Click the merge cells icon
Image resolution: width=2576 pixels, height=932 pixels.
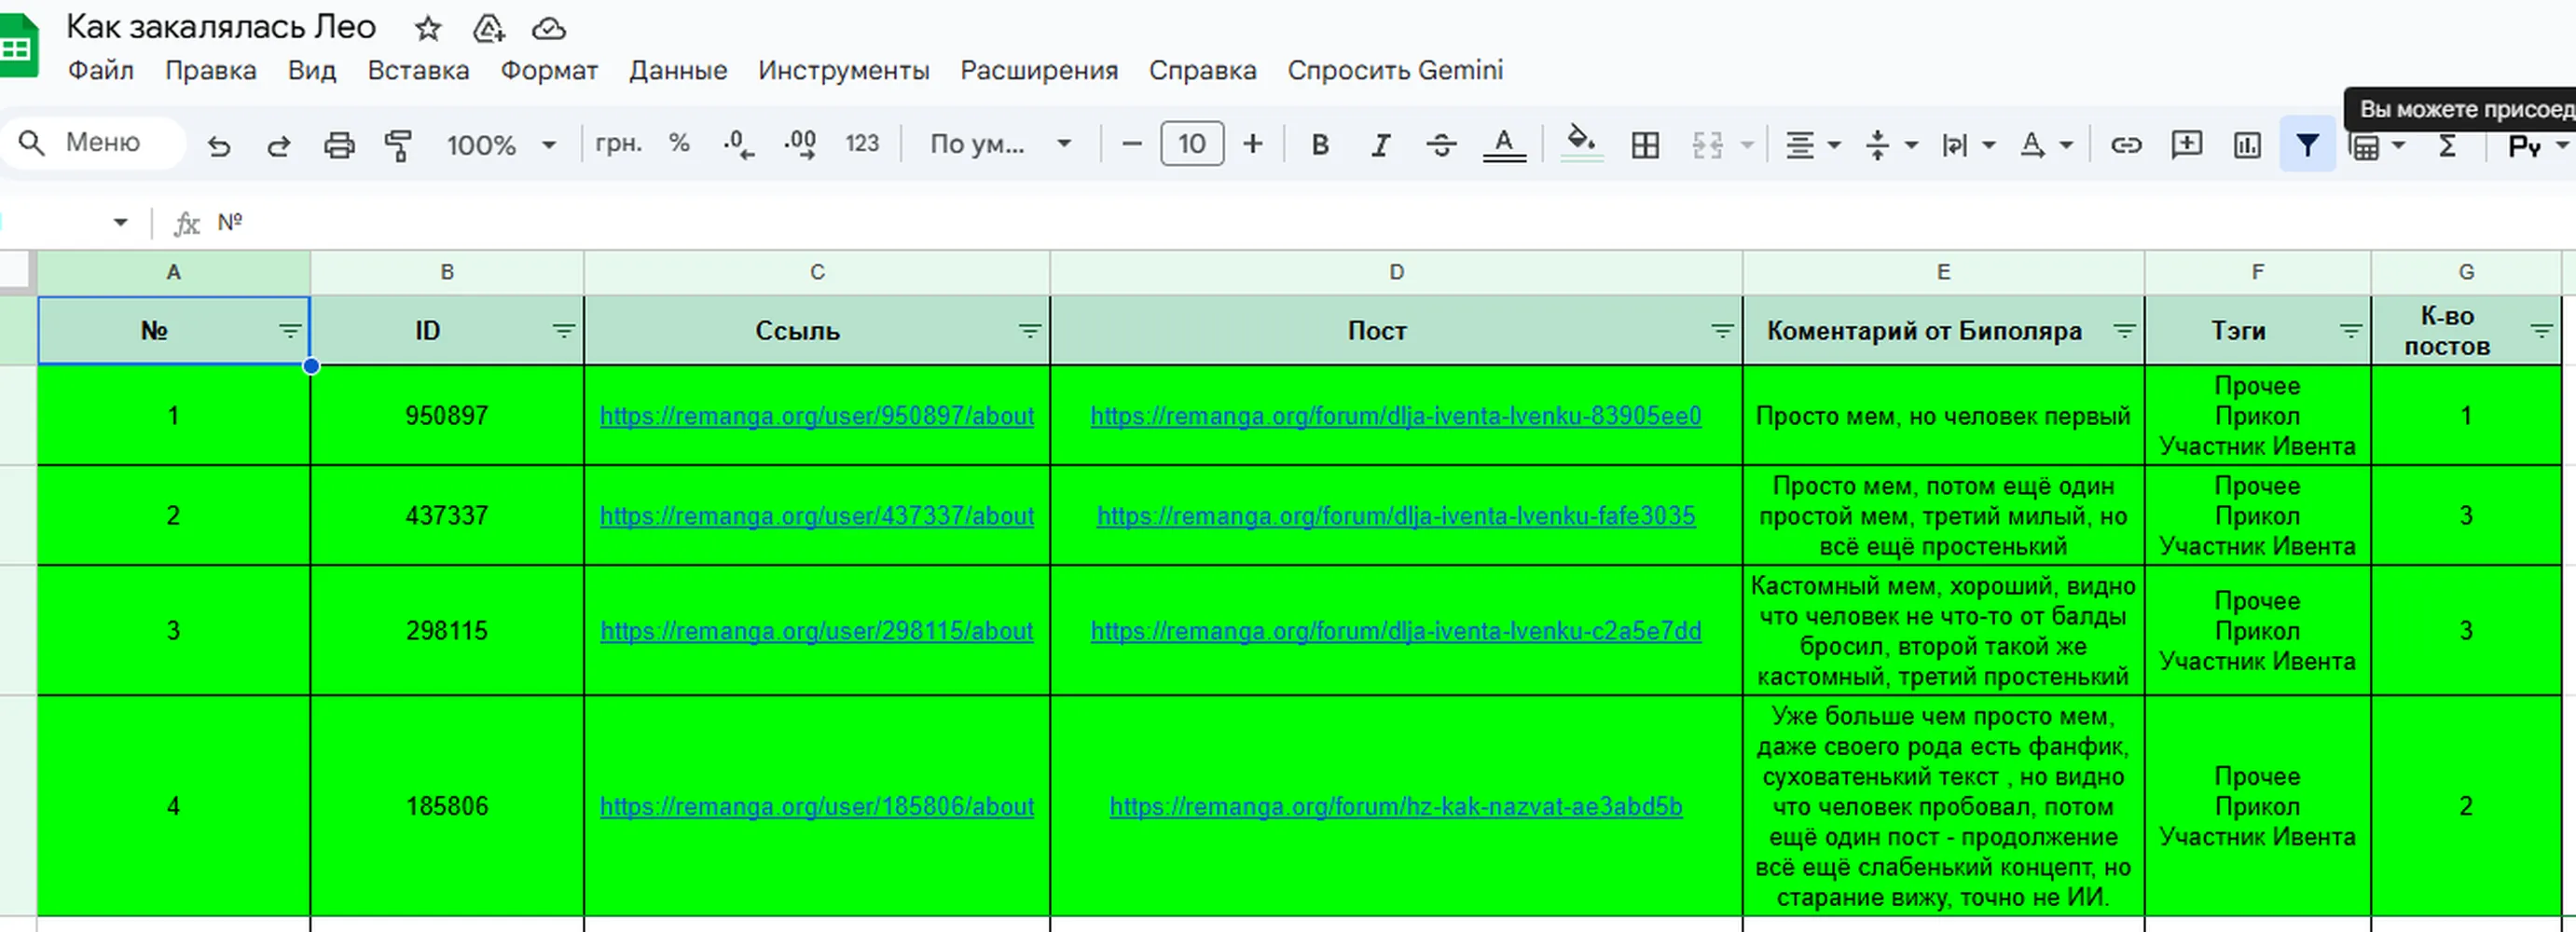click(1707, 146)
